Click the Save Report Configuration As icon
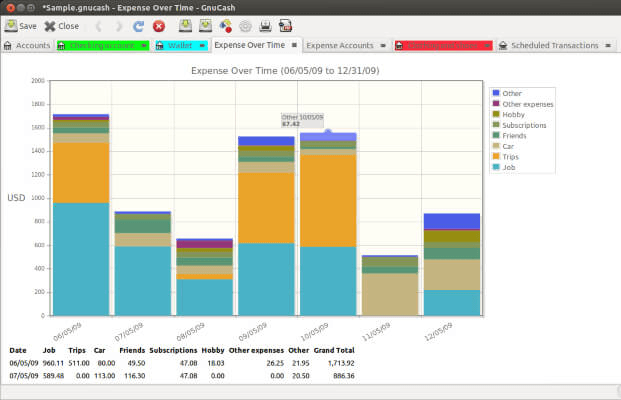 tap(205, 26)
